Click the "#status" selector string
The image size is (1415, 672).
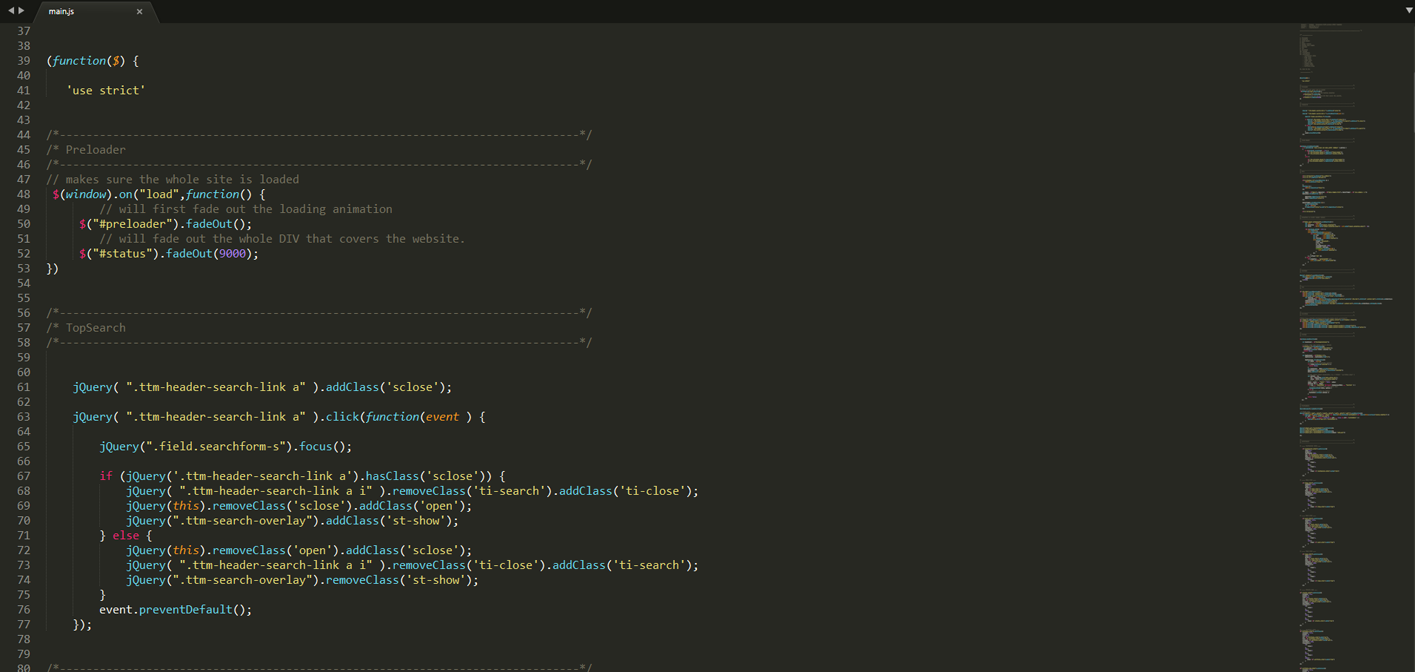coord(126,254)
